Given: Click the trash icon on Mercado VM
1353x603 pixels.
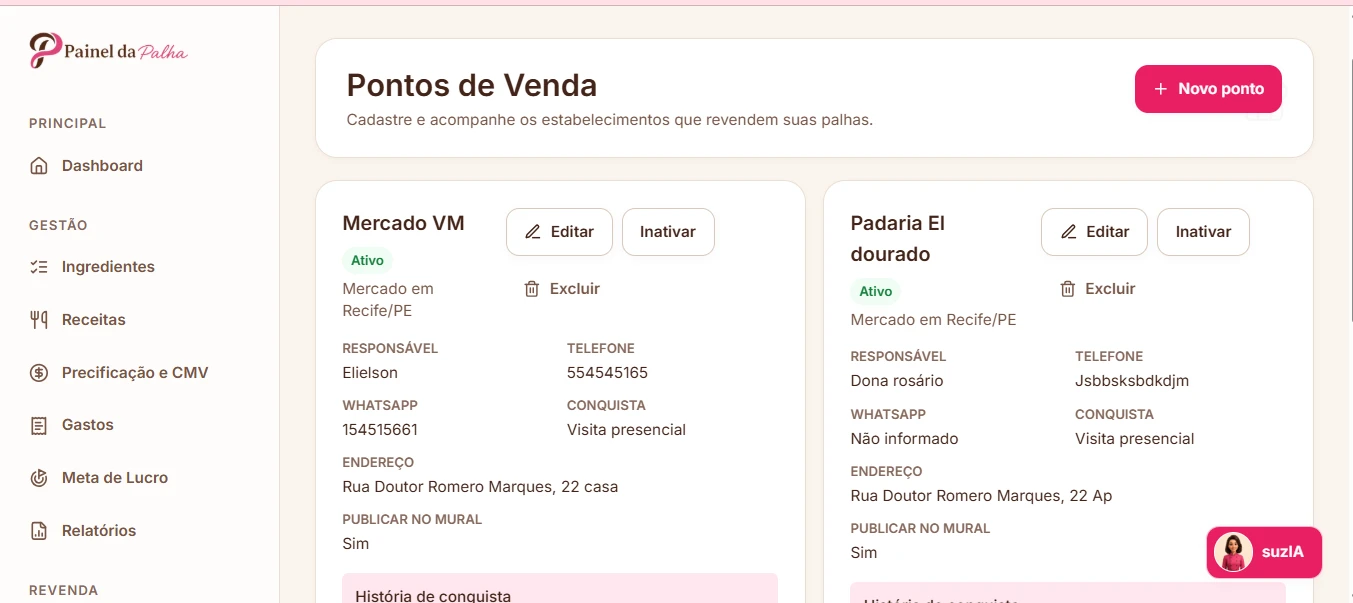Looking at the screenshot, I should [532, 289].
